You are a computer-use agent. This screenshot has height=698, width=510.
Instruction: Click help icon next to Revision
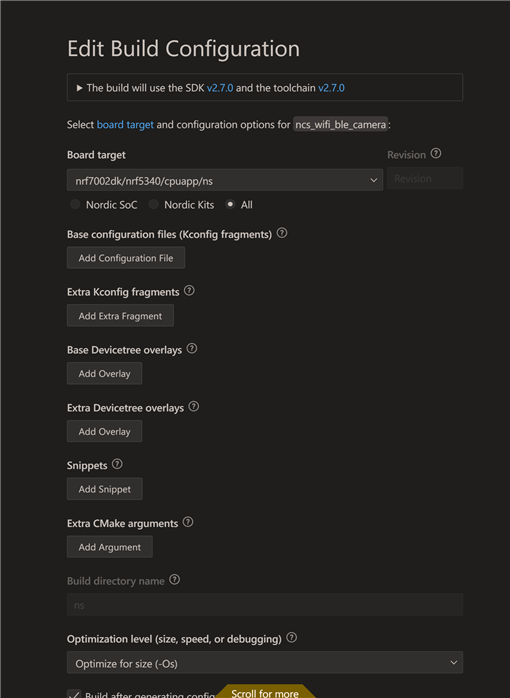(436, 154)
